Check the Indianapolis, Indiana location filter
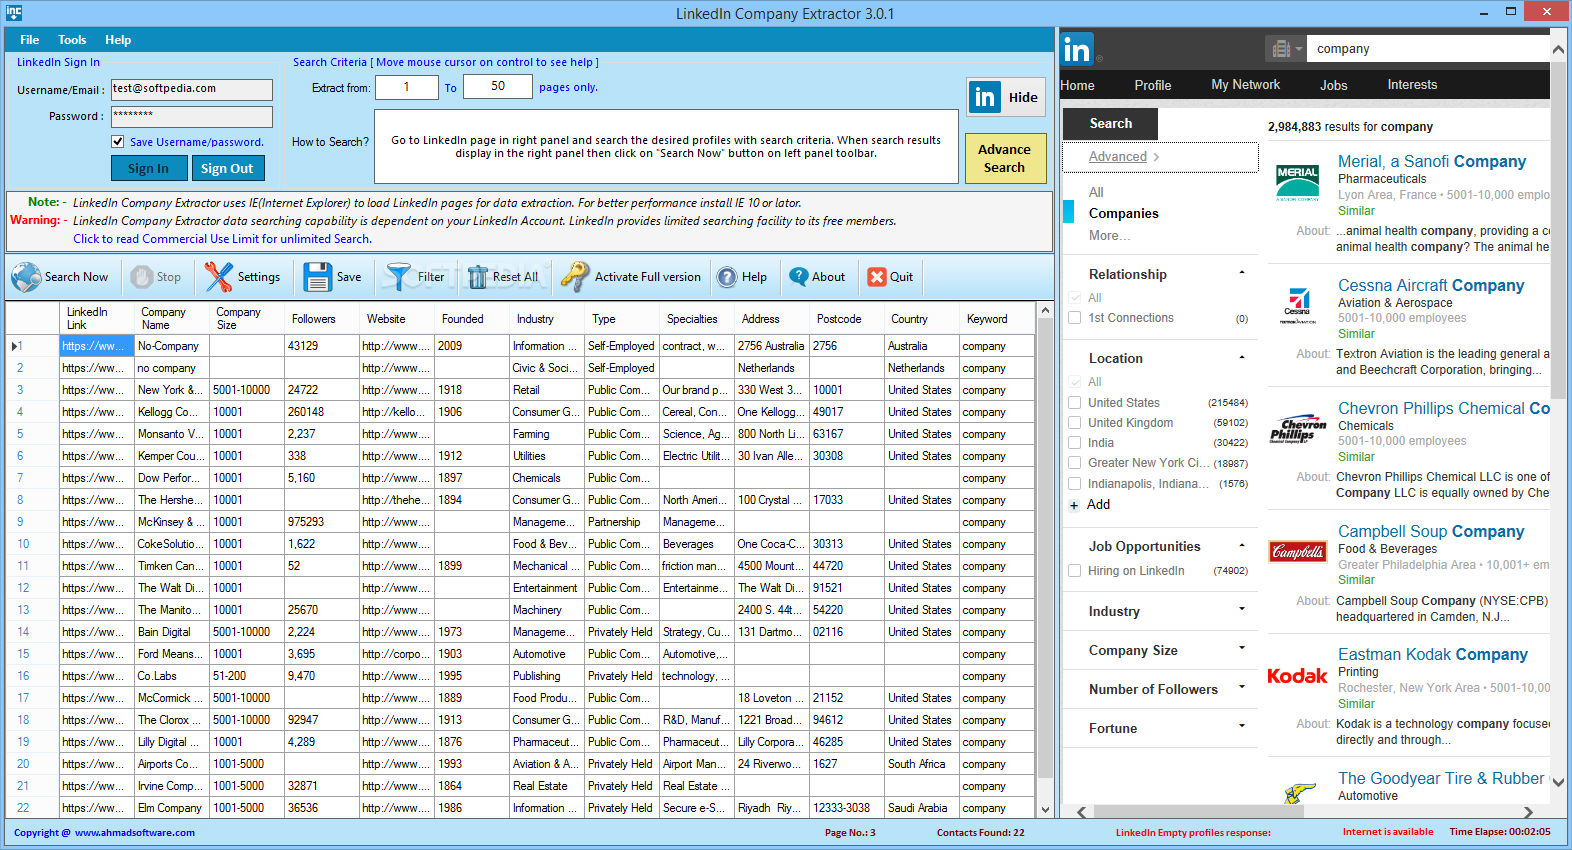The height and width of the screenshot is (850, 1572). click(1075, 483)
